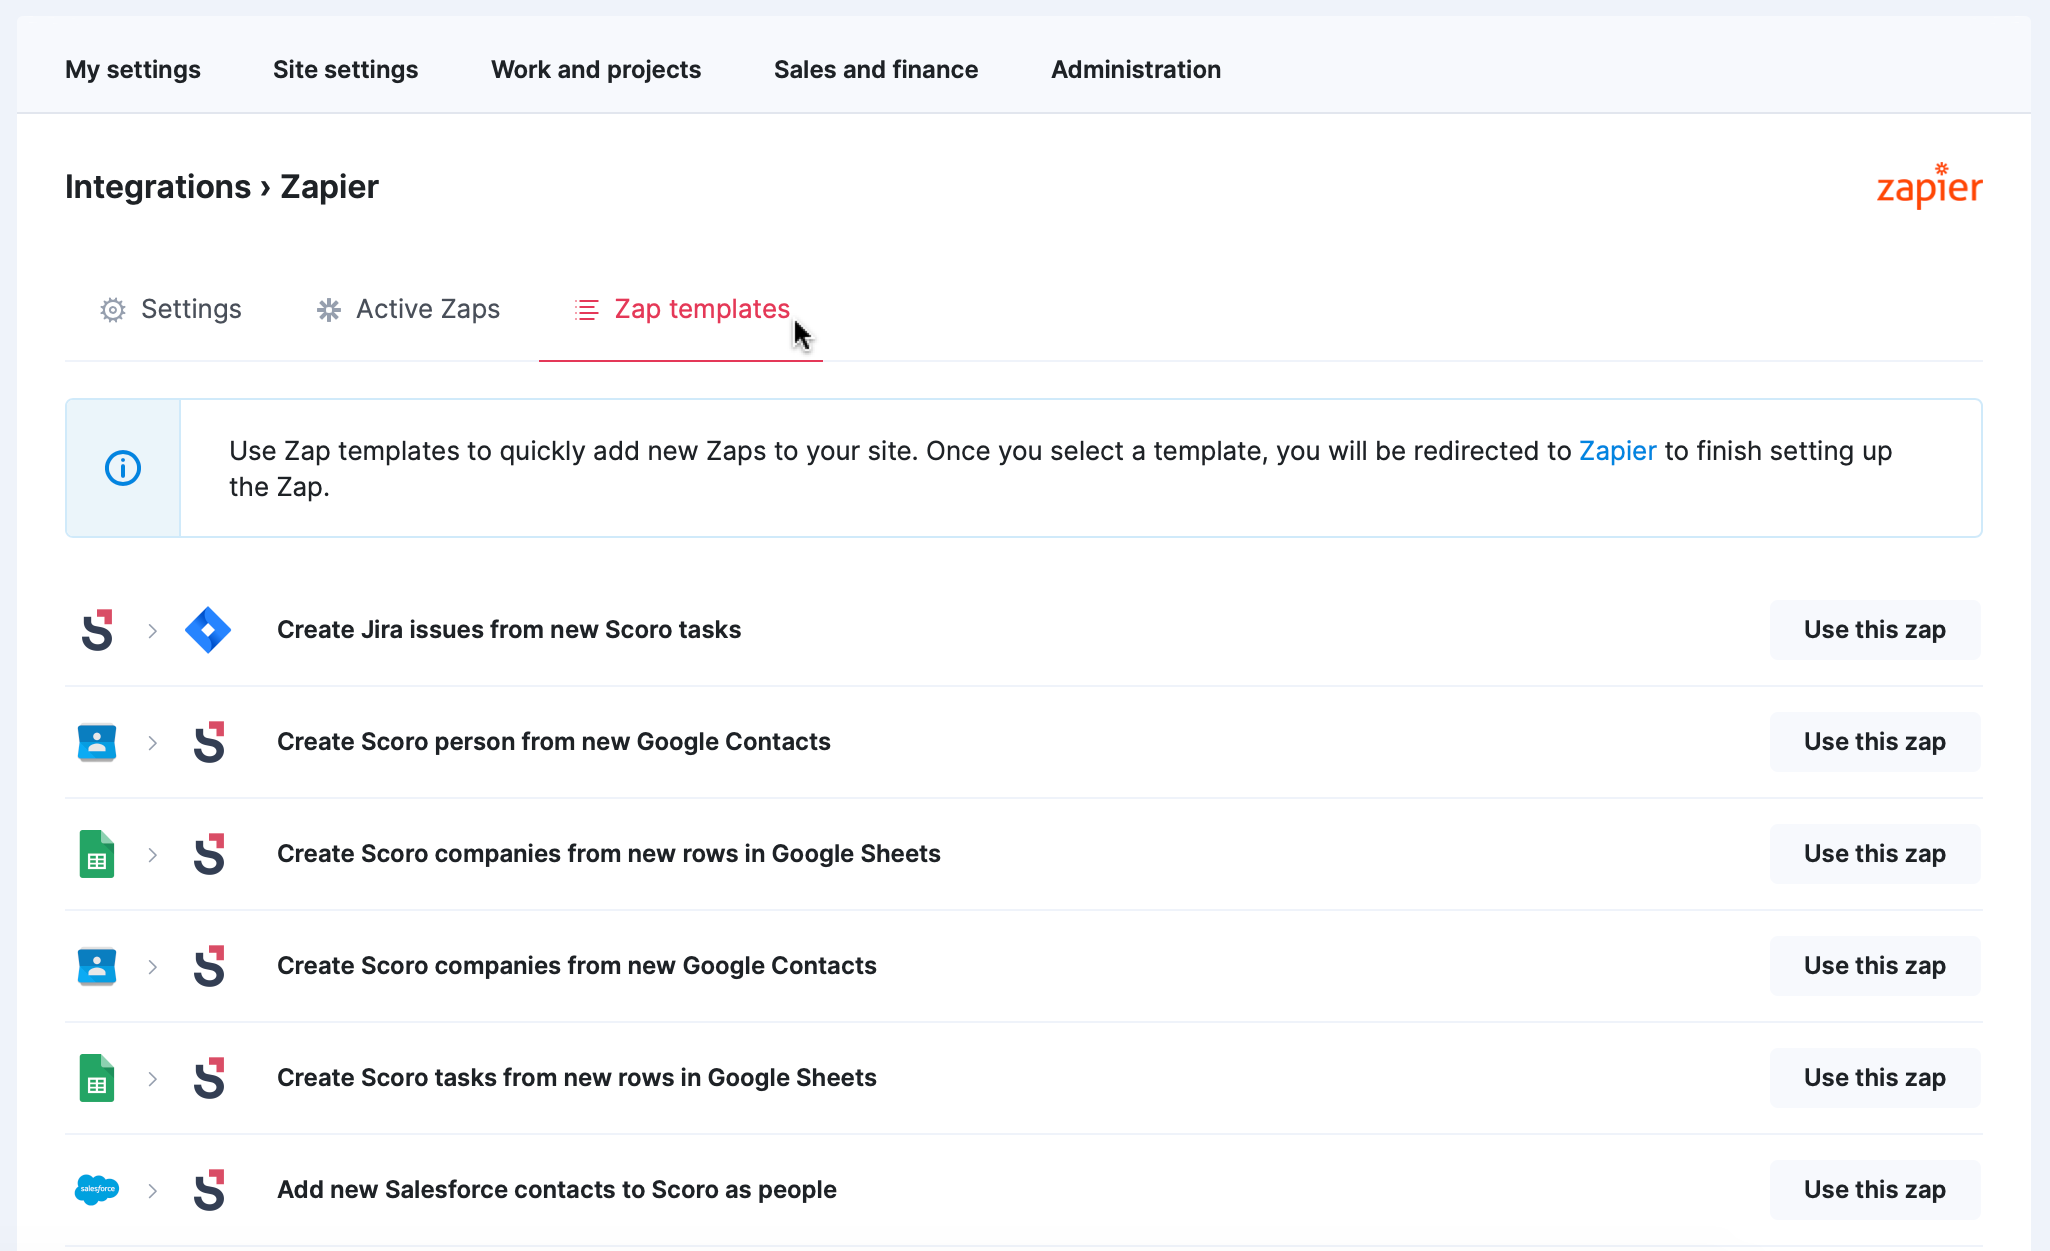The width and height of the screenshot is (2050, 1251).
Task: Use zap for companies from Google Sheets rows
Action: 1875,854
